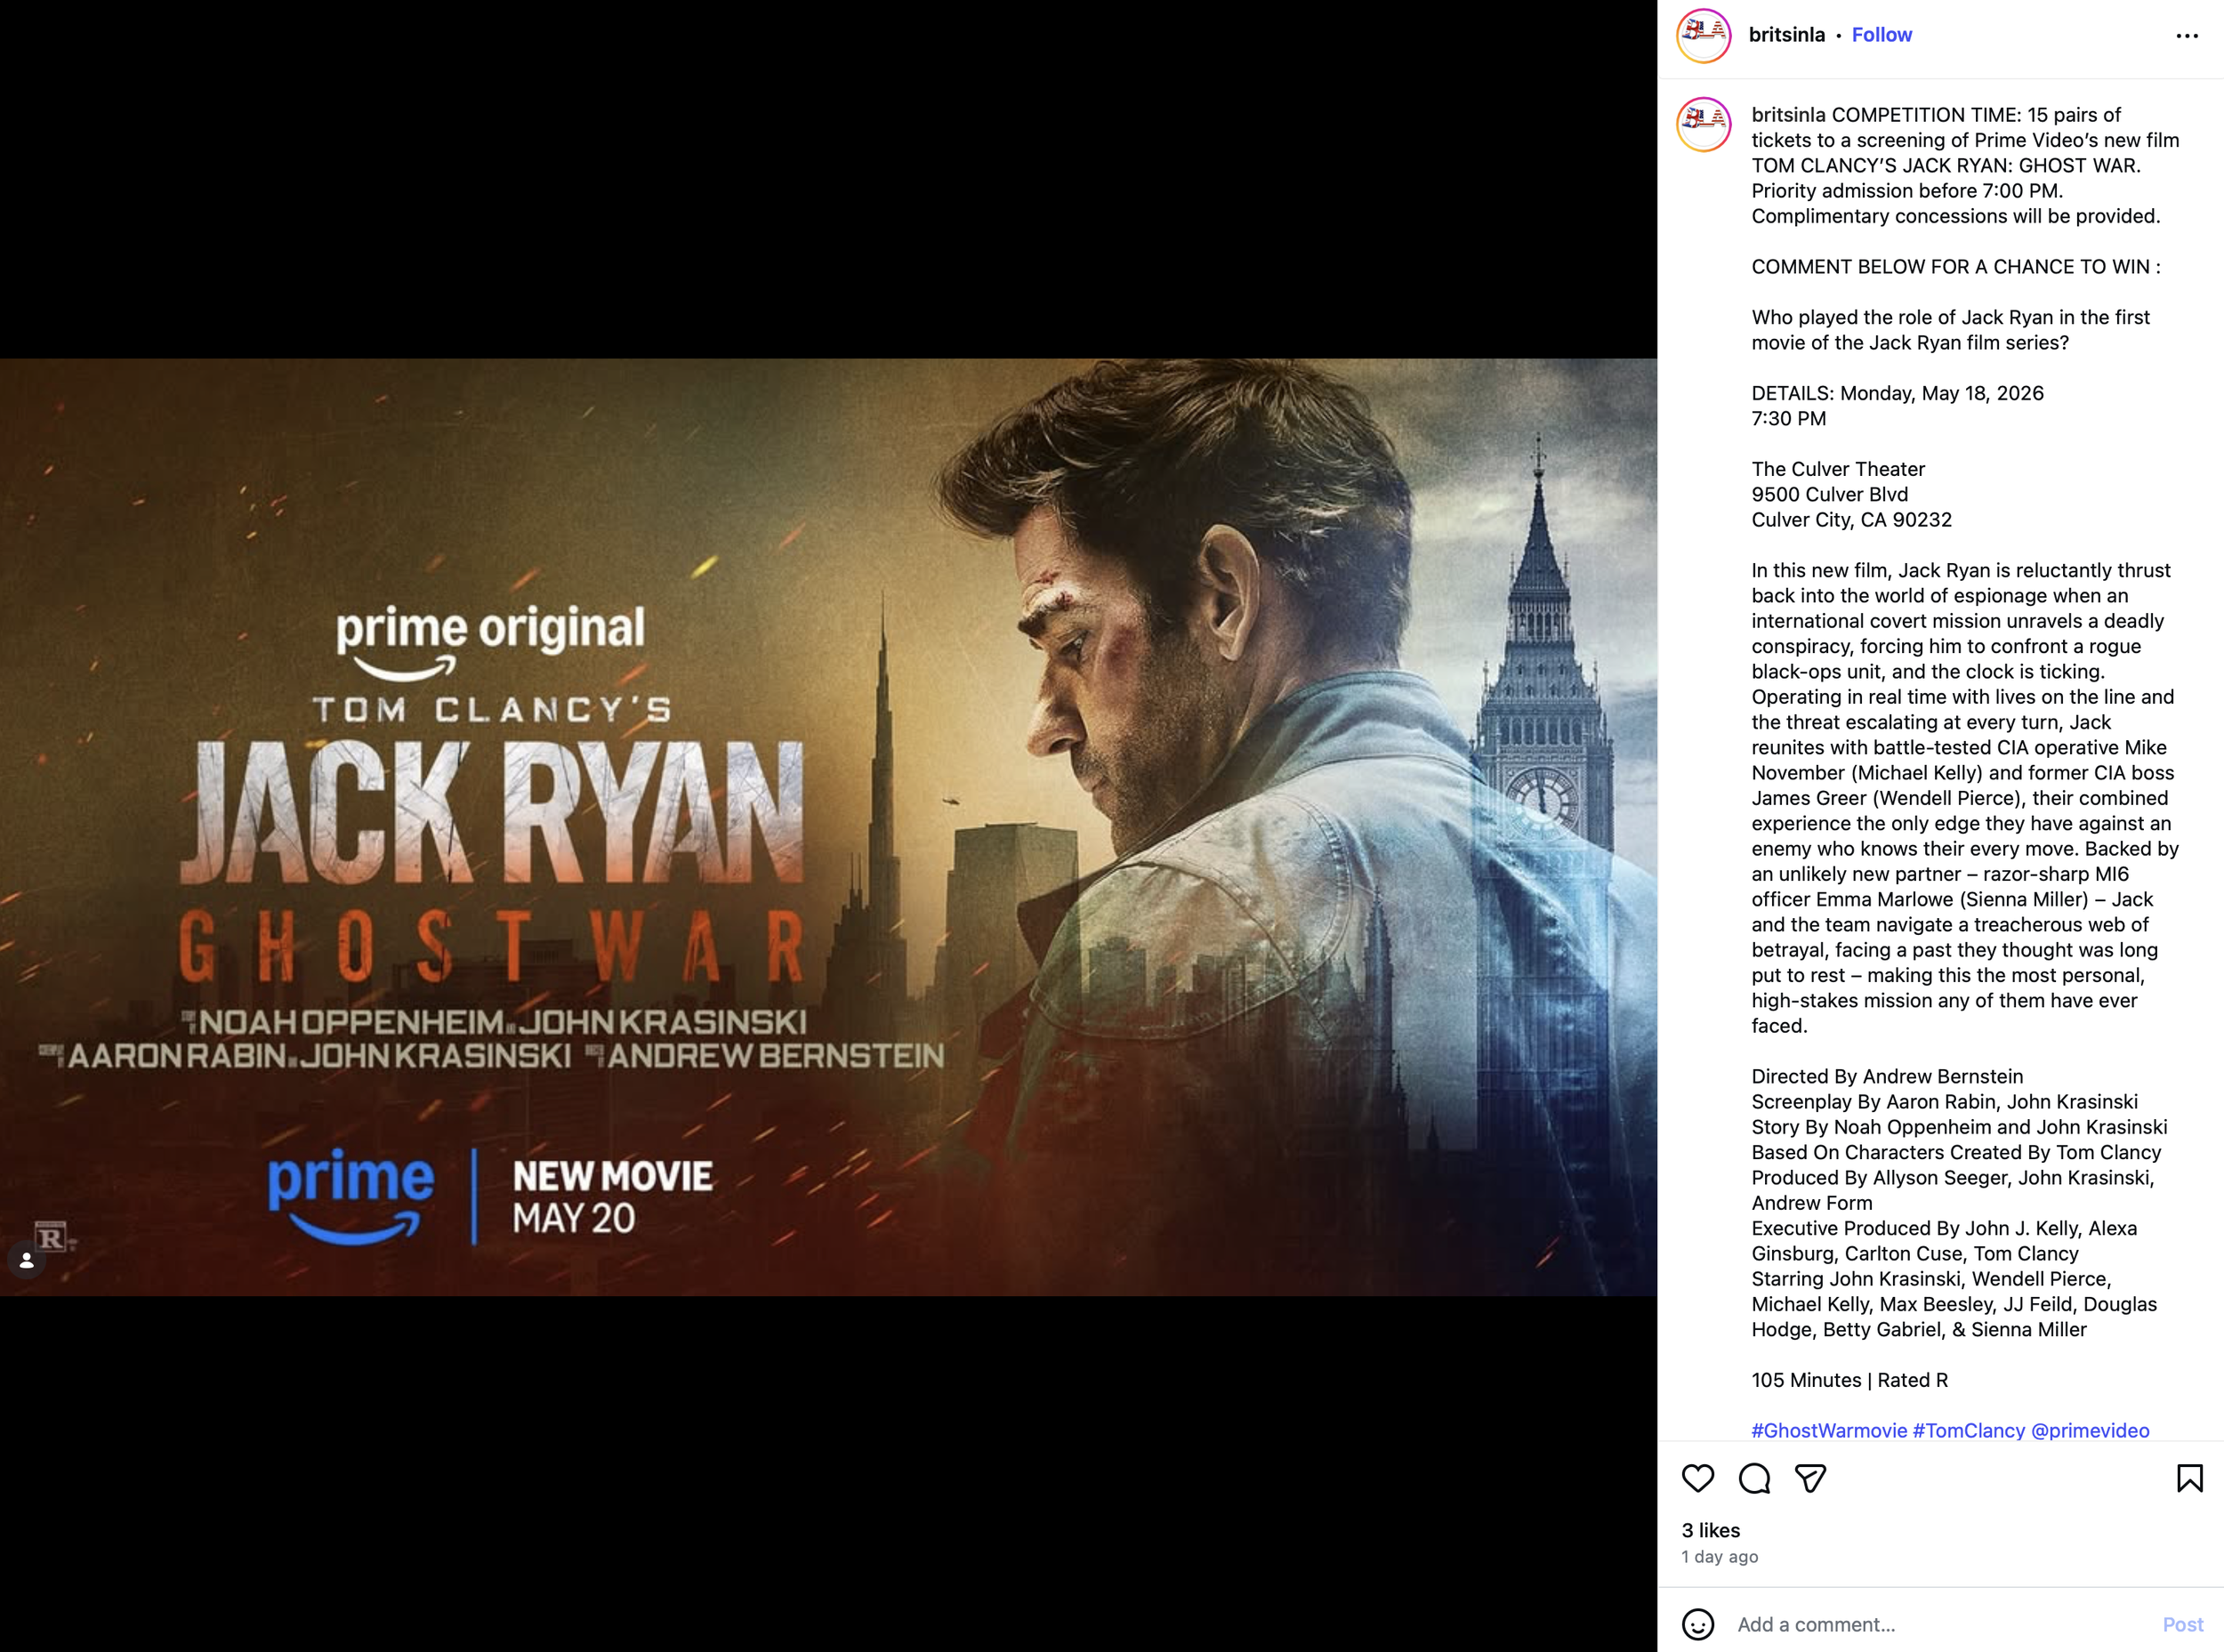This screenshot has width=2224, height=1652.
Task: Visit the @primevideo mention
Action: pos(2090,1430)
